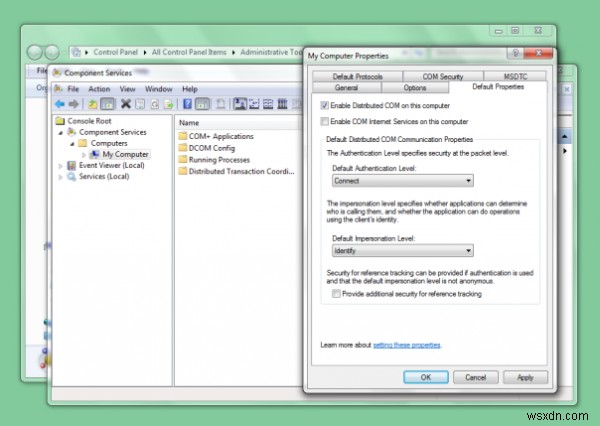Switch to the COM Security tab
This screenshot has width=600, height=426.
(443, 76)
